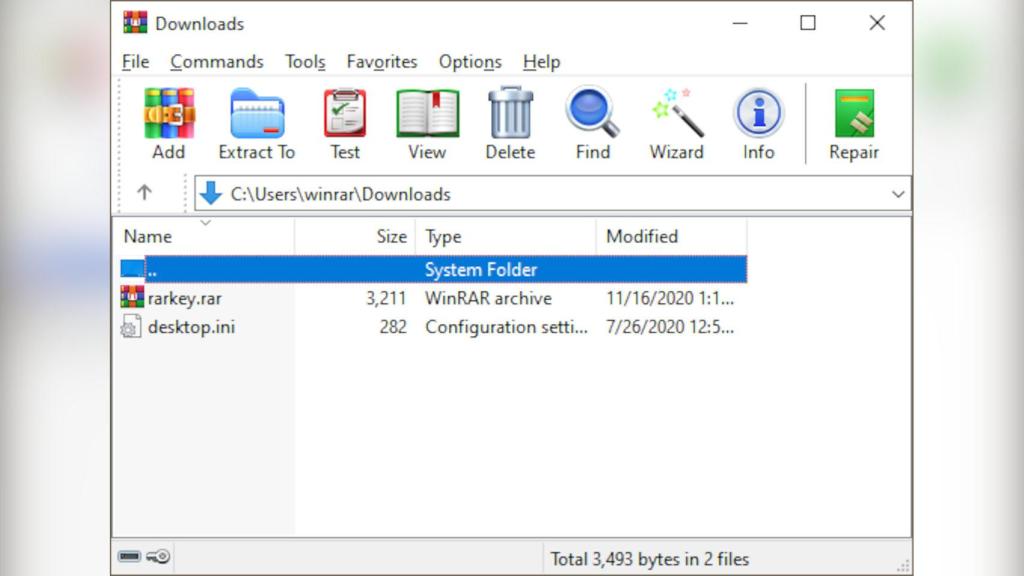Click the C:\Users\winrar\Downloads path field
The height and width of the screenshot is (576, 1024).
click(552, 194)
